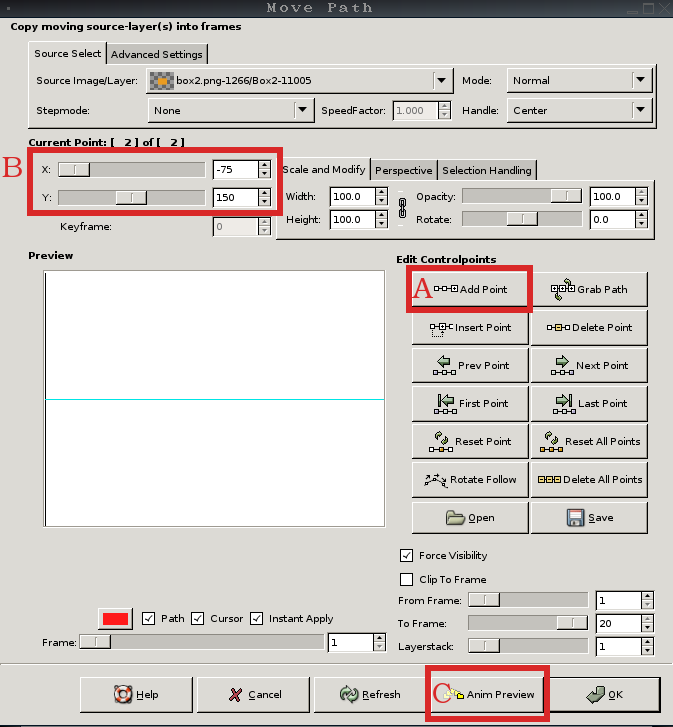Refresh the preview
This screenshot has height=727, width=673.
click(x=370, y=695)
